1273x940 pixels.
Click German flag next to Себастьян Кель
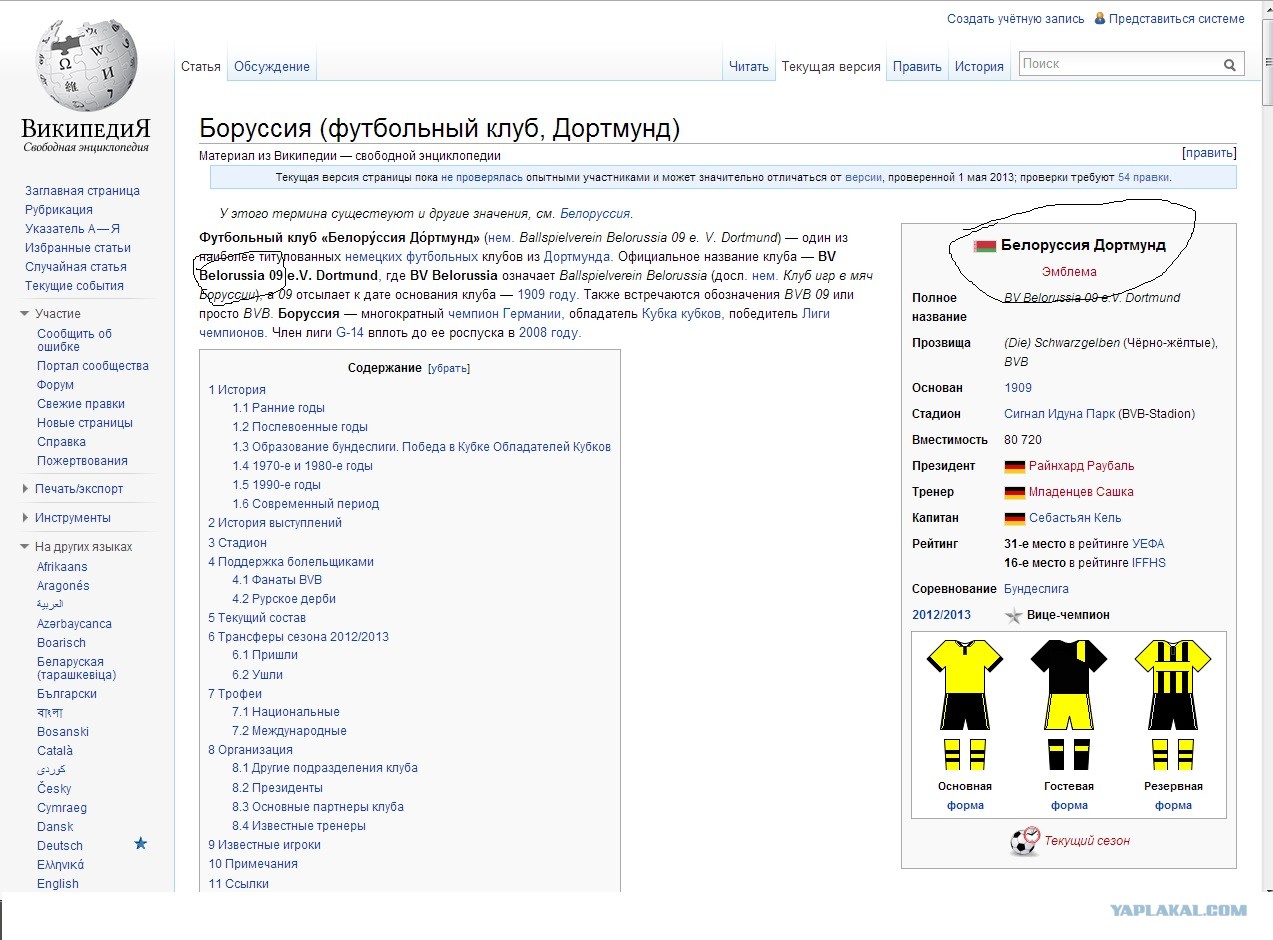tap(1015, 519)
